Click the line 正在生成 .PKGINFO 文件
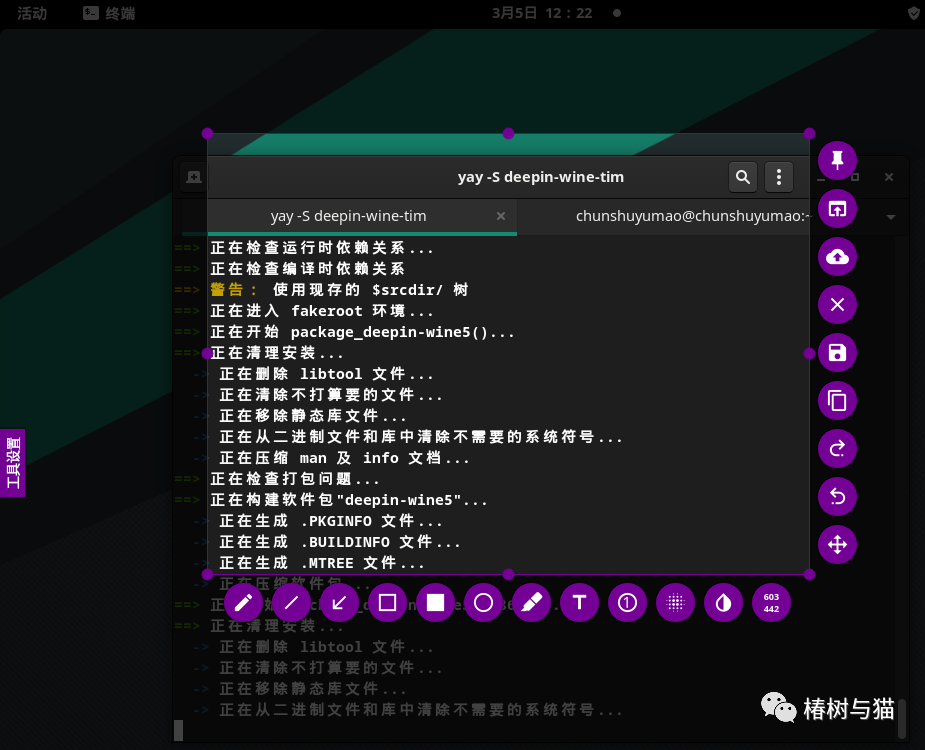The height and width of the screenshot is (750, 925). click(x=331, y=521)
